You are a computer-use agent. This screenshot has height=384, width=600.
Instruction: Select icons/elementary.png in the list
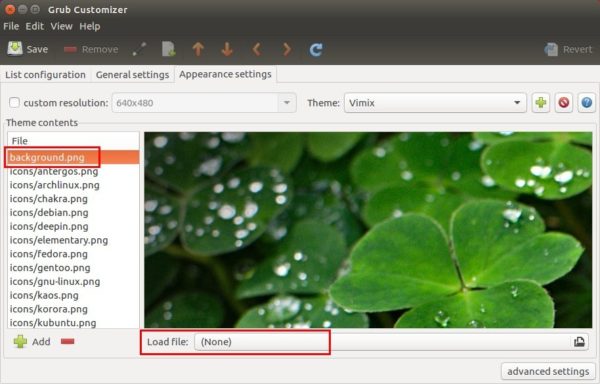click(73, 240)
